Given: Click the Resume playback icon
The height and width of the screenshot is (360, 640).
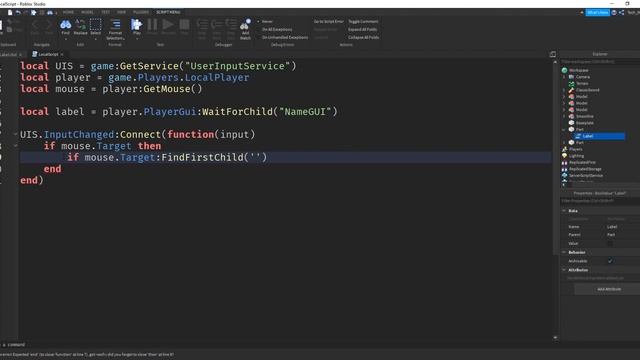Looking at the screenshot, I should pos(168,24).
